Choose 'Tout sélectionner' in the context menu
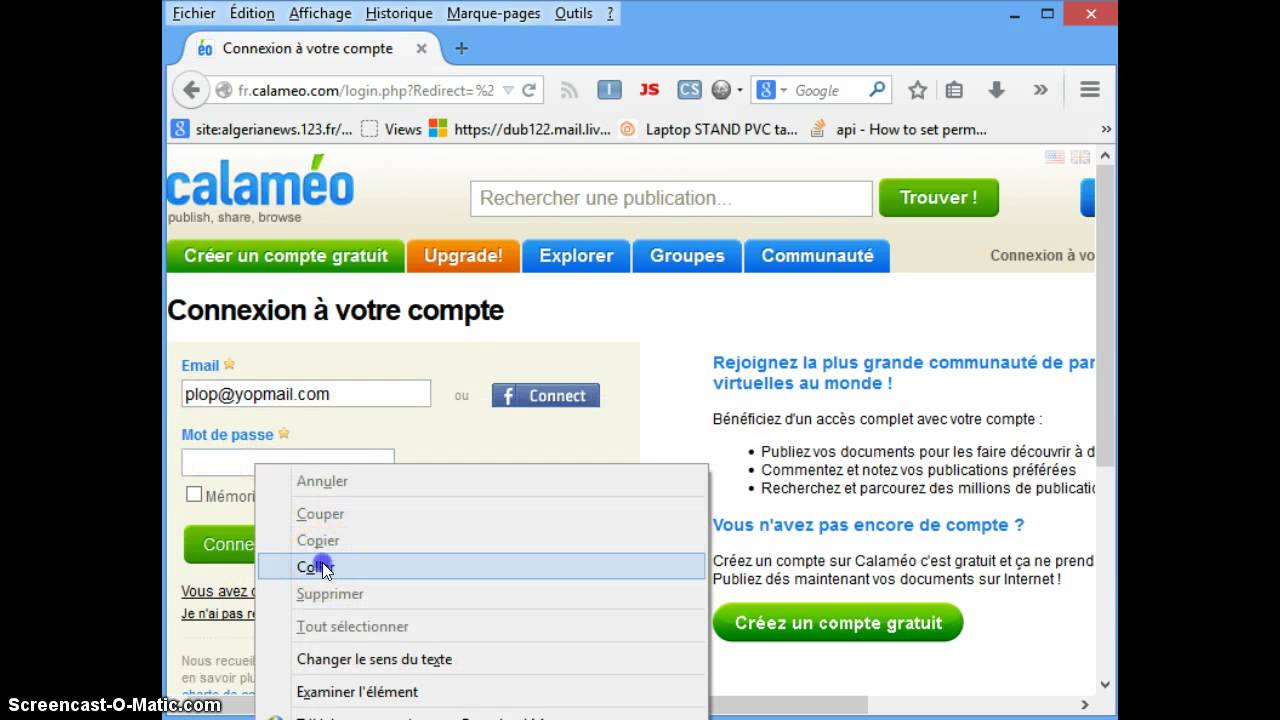1280x720 pixels. click(481, 627)
